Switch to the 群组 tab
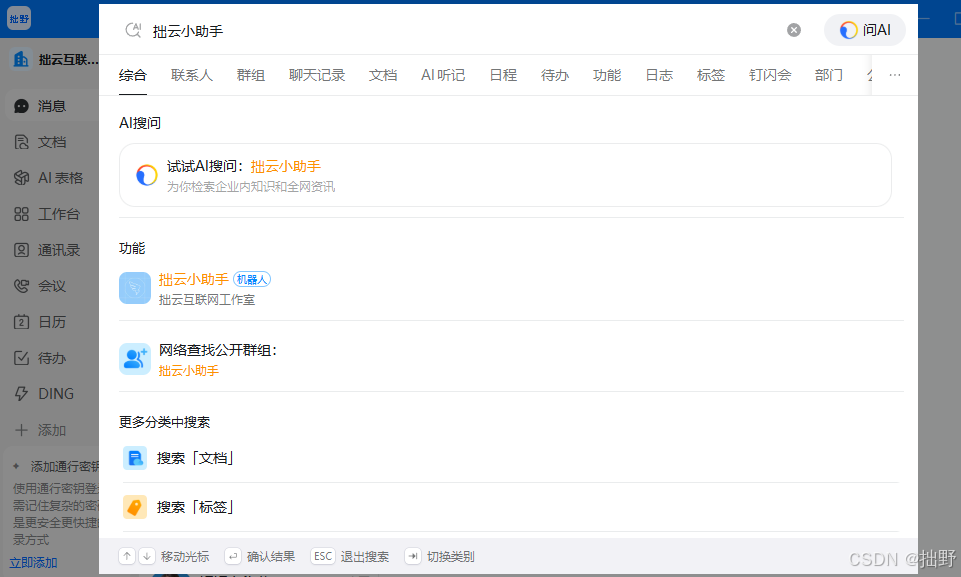This screenshot has width=961, height=577. coord(251,75)
